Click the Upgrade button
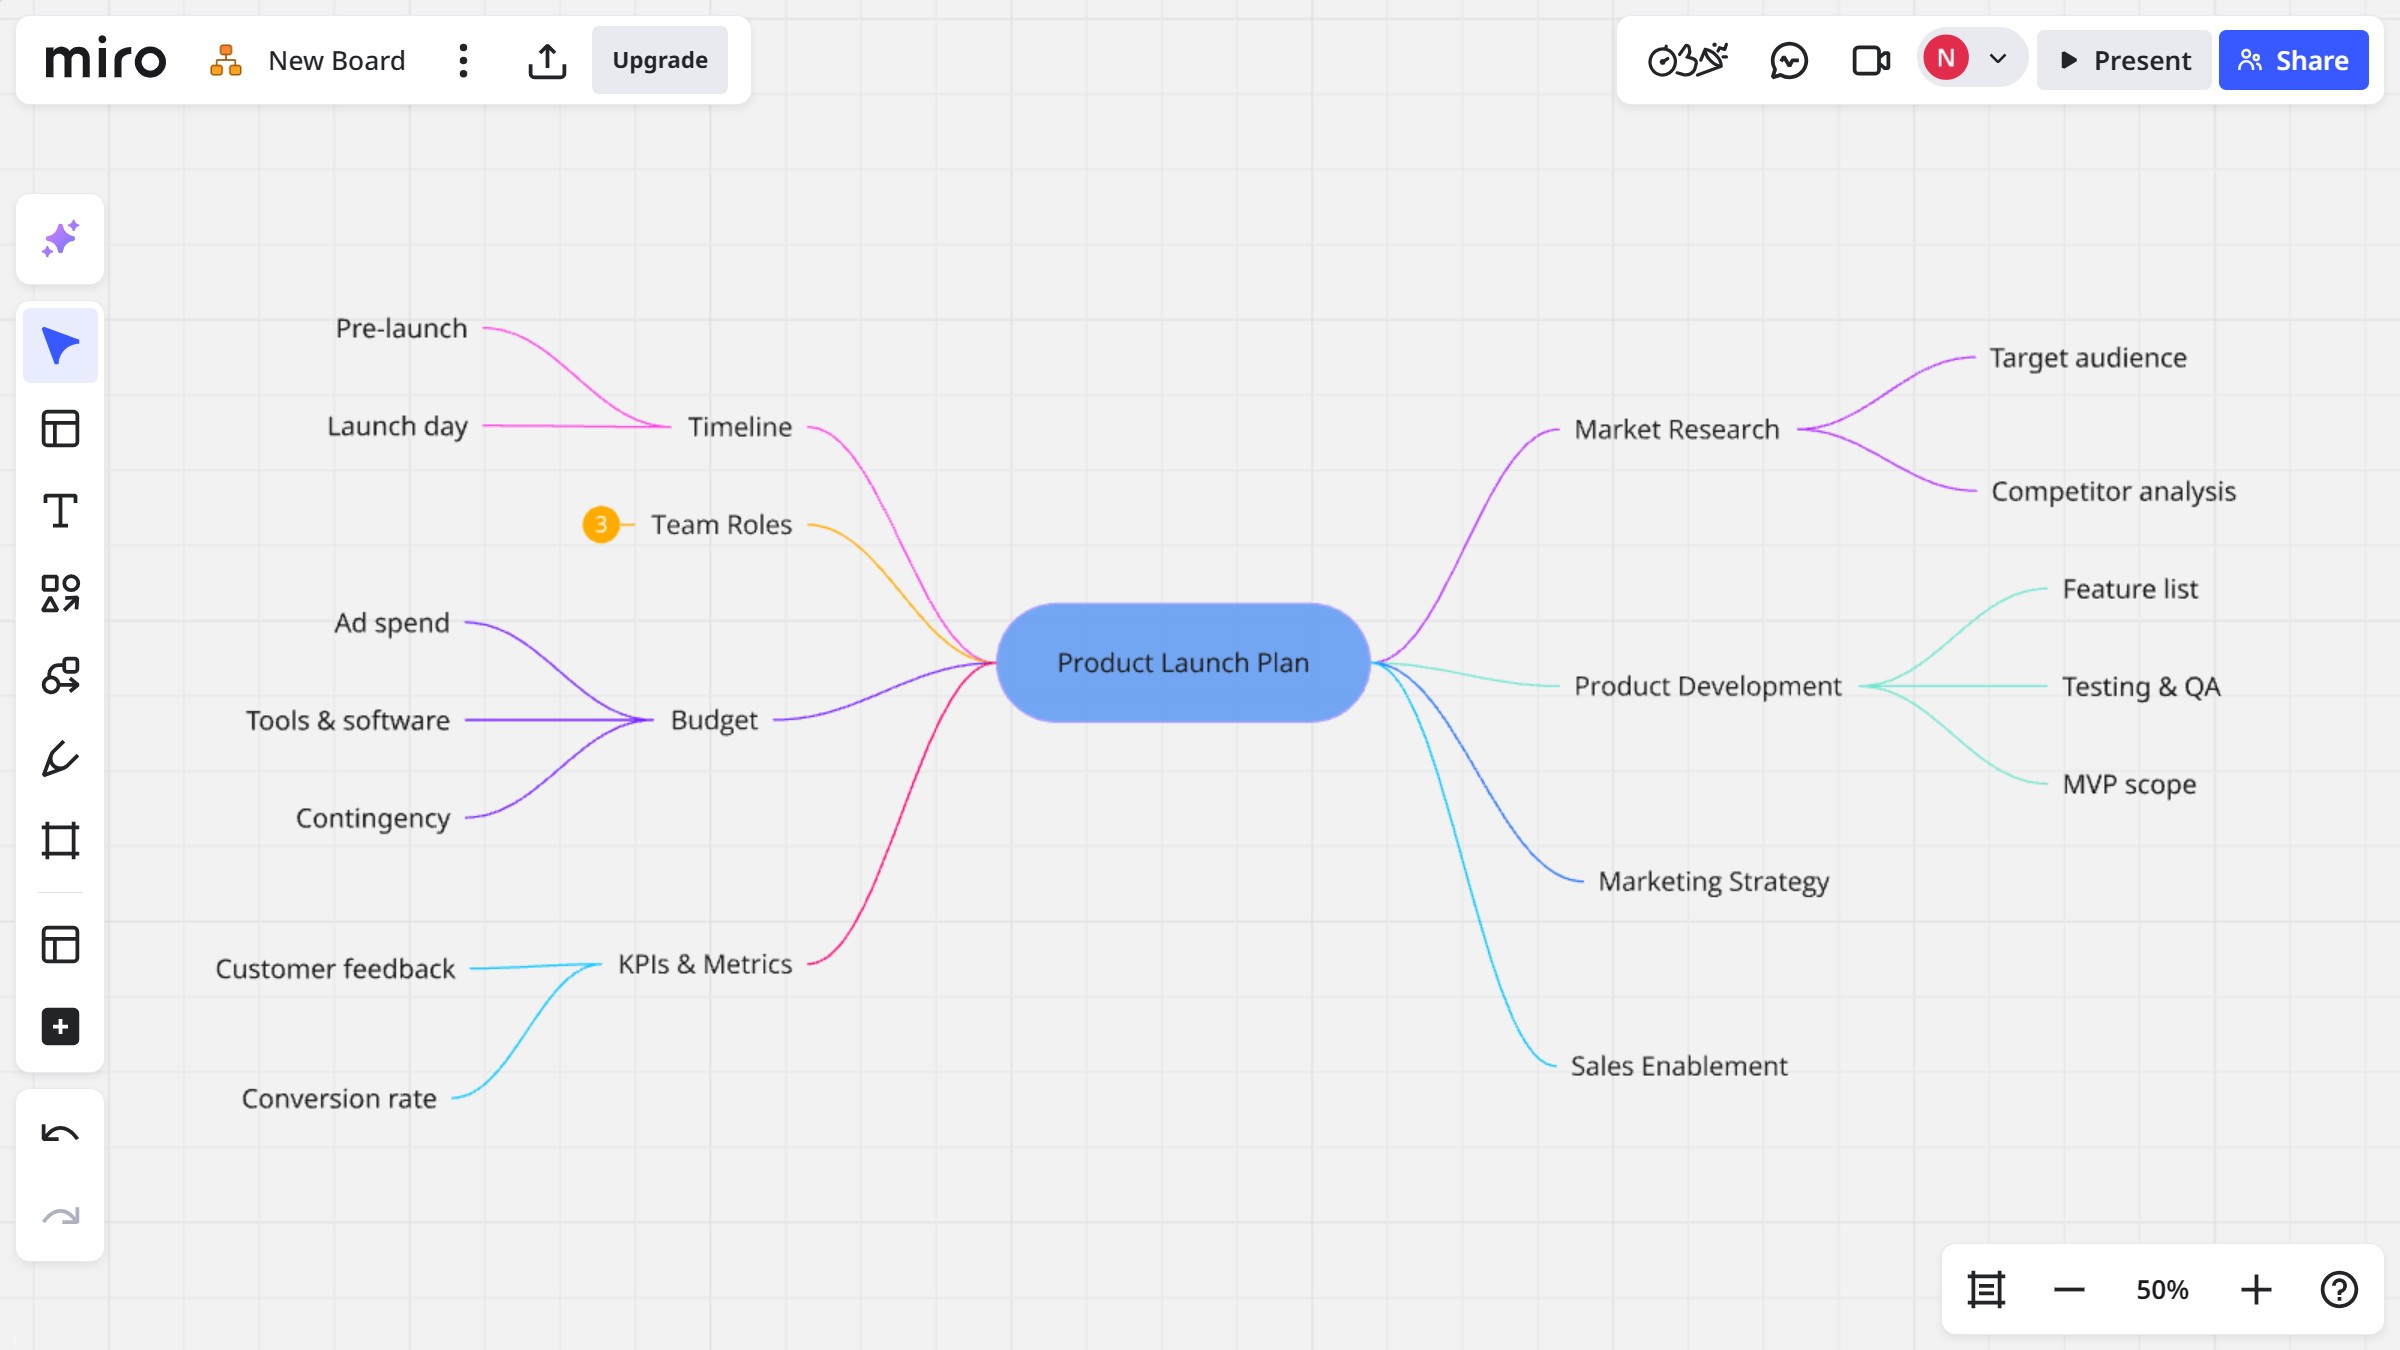Screen dimensions: 2400x1350 [659, 60]
